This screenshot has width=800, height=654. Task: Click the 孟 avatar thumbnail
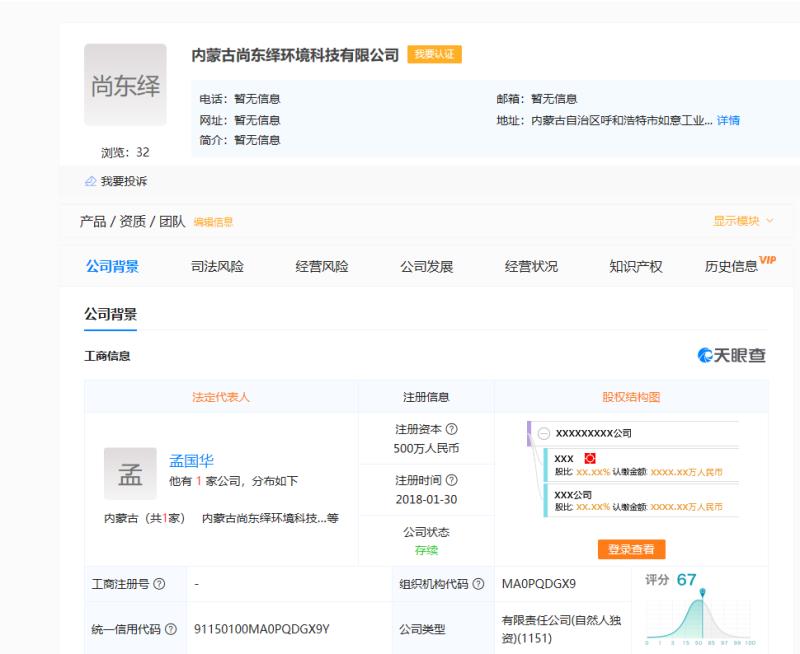(130, 474)
